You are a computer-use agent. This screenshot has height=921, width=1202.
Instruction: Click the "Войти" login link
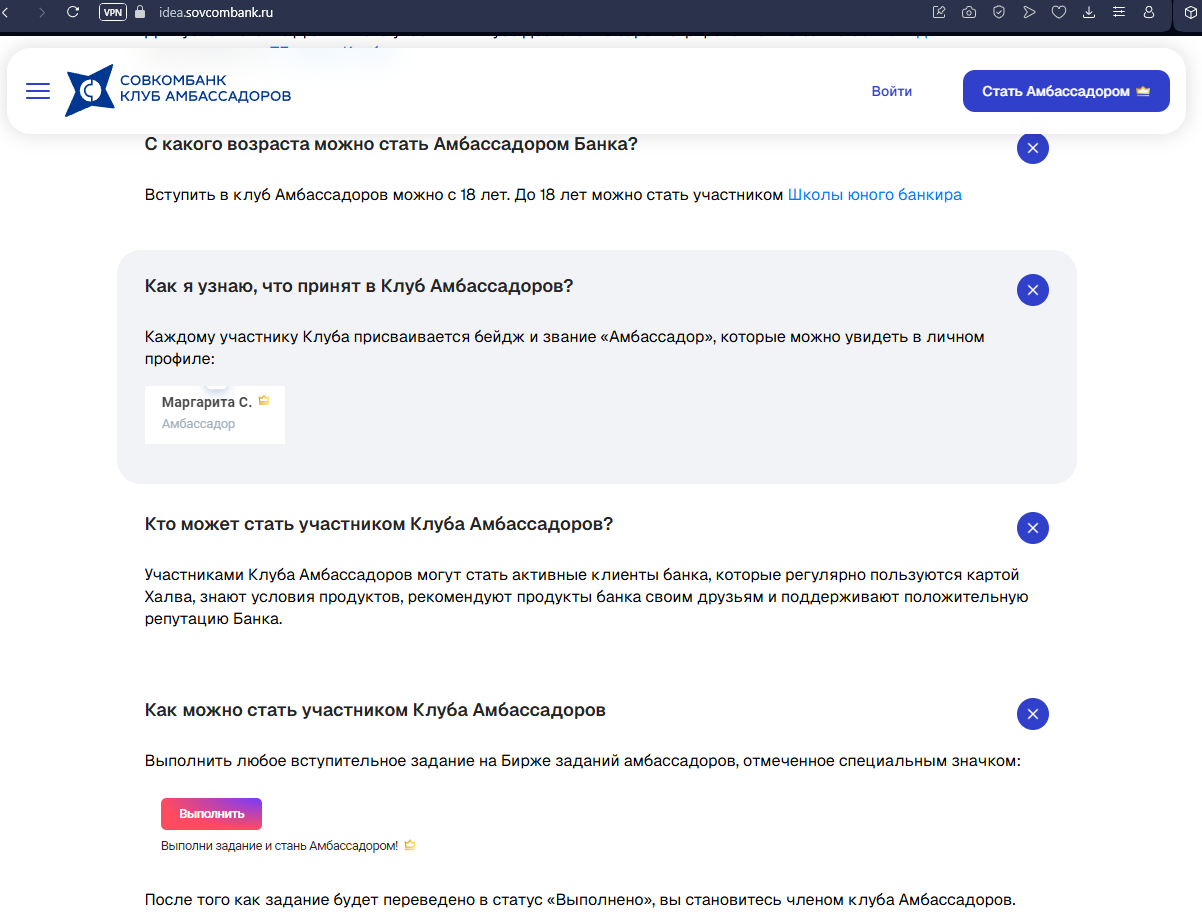coord(891,91)
